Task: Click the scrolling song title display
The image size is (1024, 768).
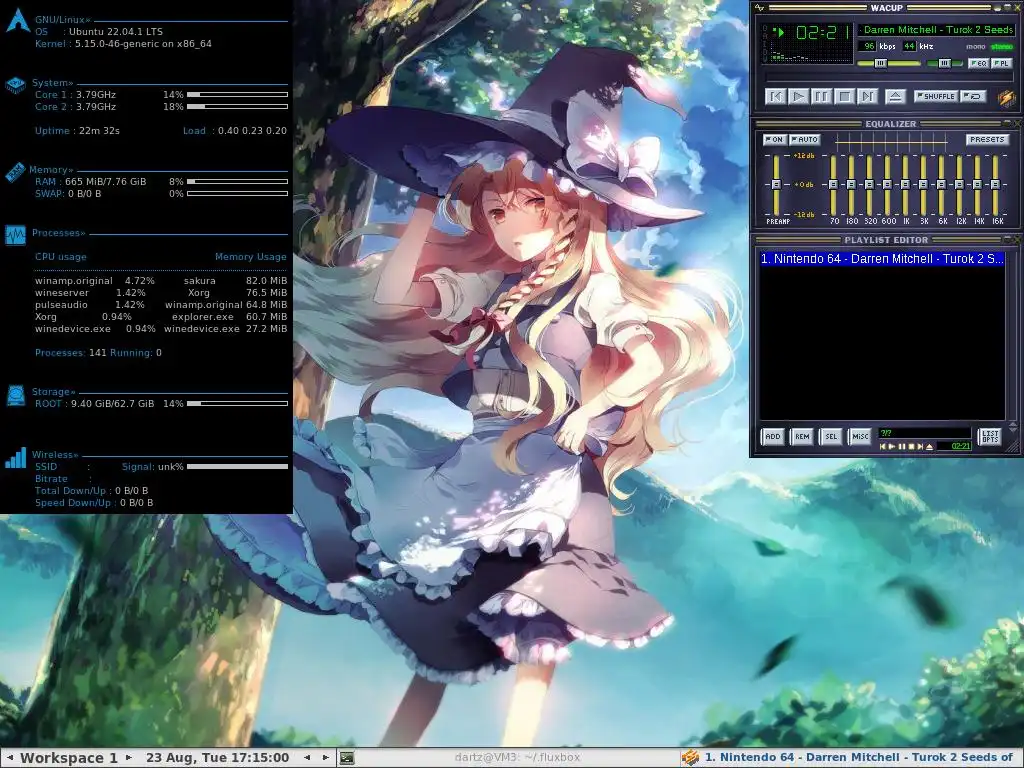Action: (x=938, y=30)
